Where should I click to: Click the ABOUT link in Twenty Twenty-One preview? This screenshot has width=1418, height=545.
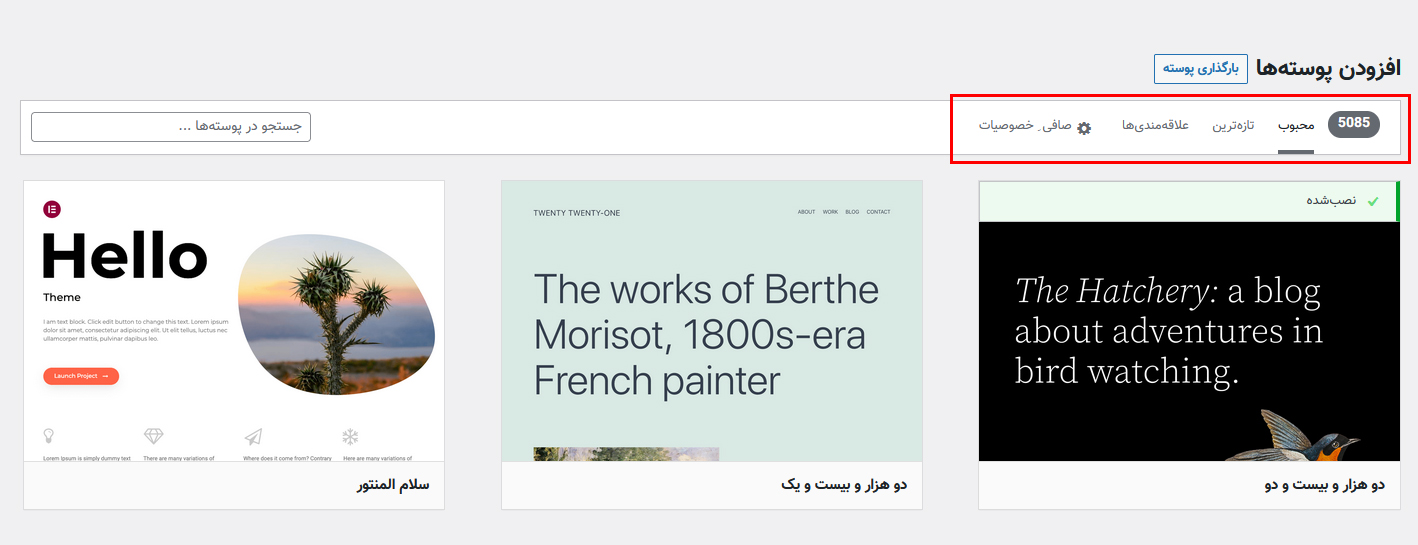[806, 212]
